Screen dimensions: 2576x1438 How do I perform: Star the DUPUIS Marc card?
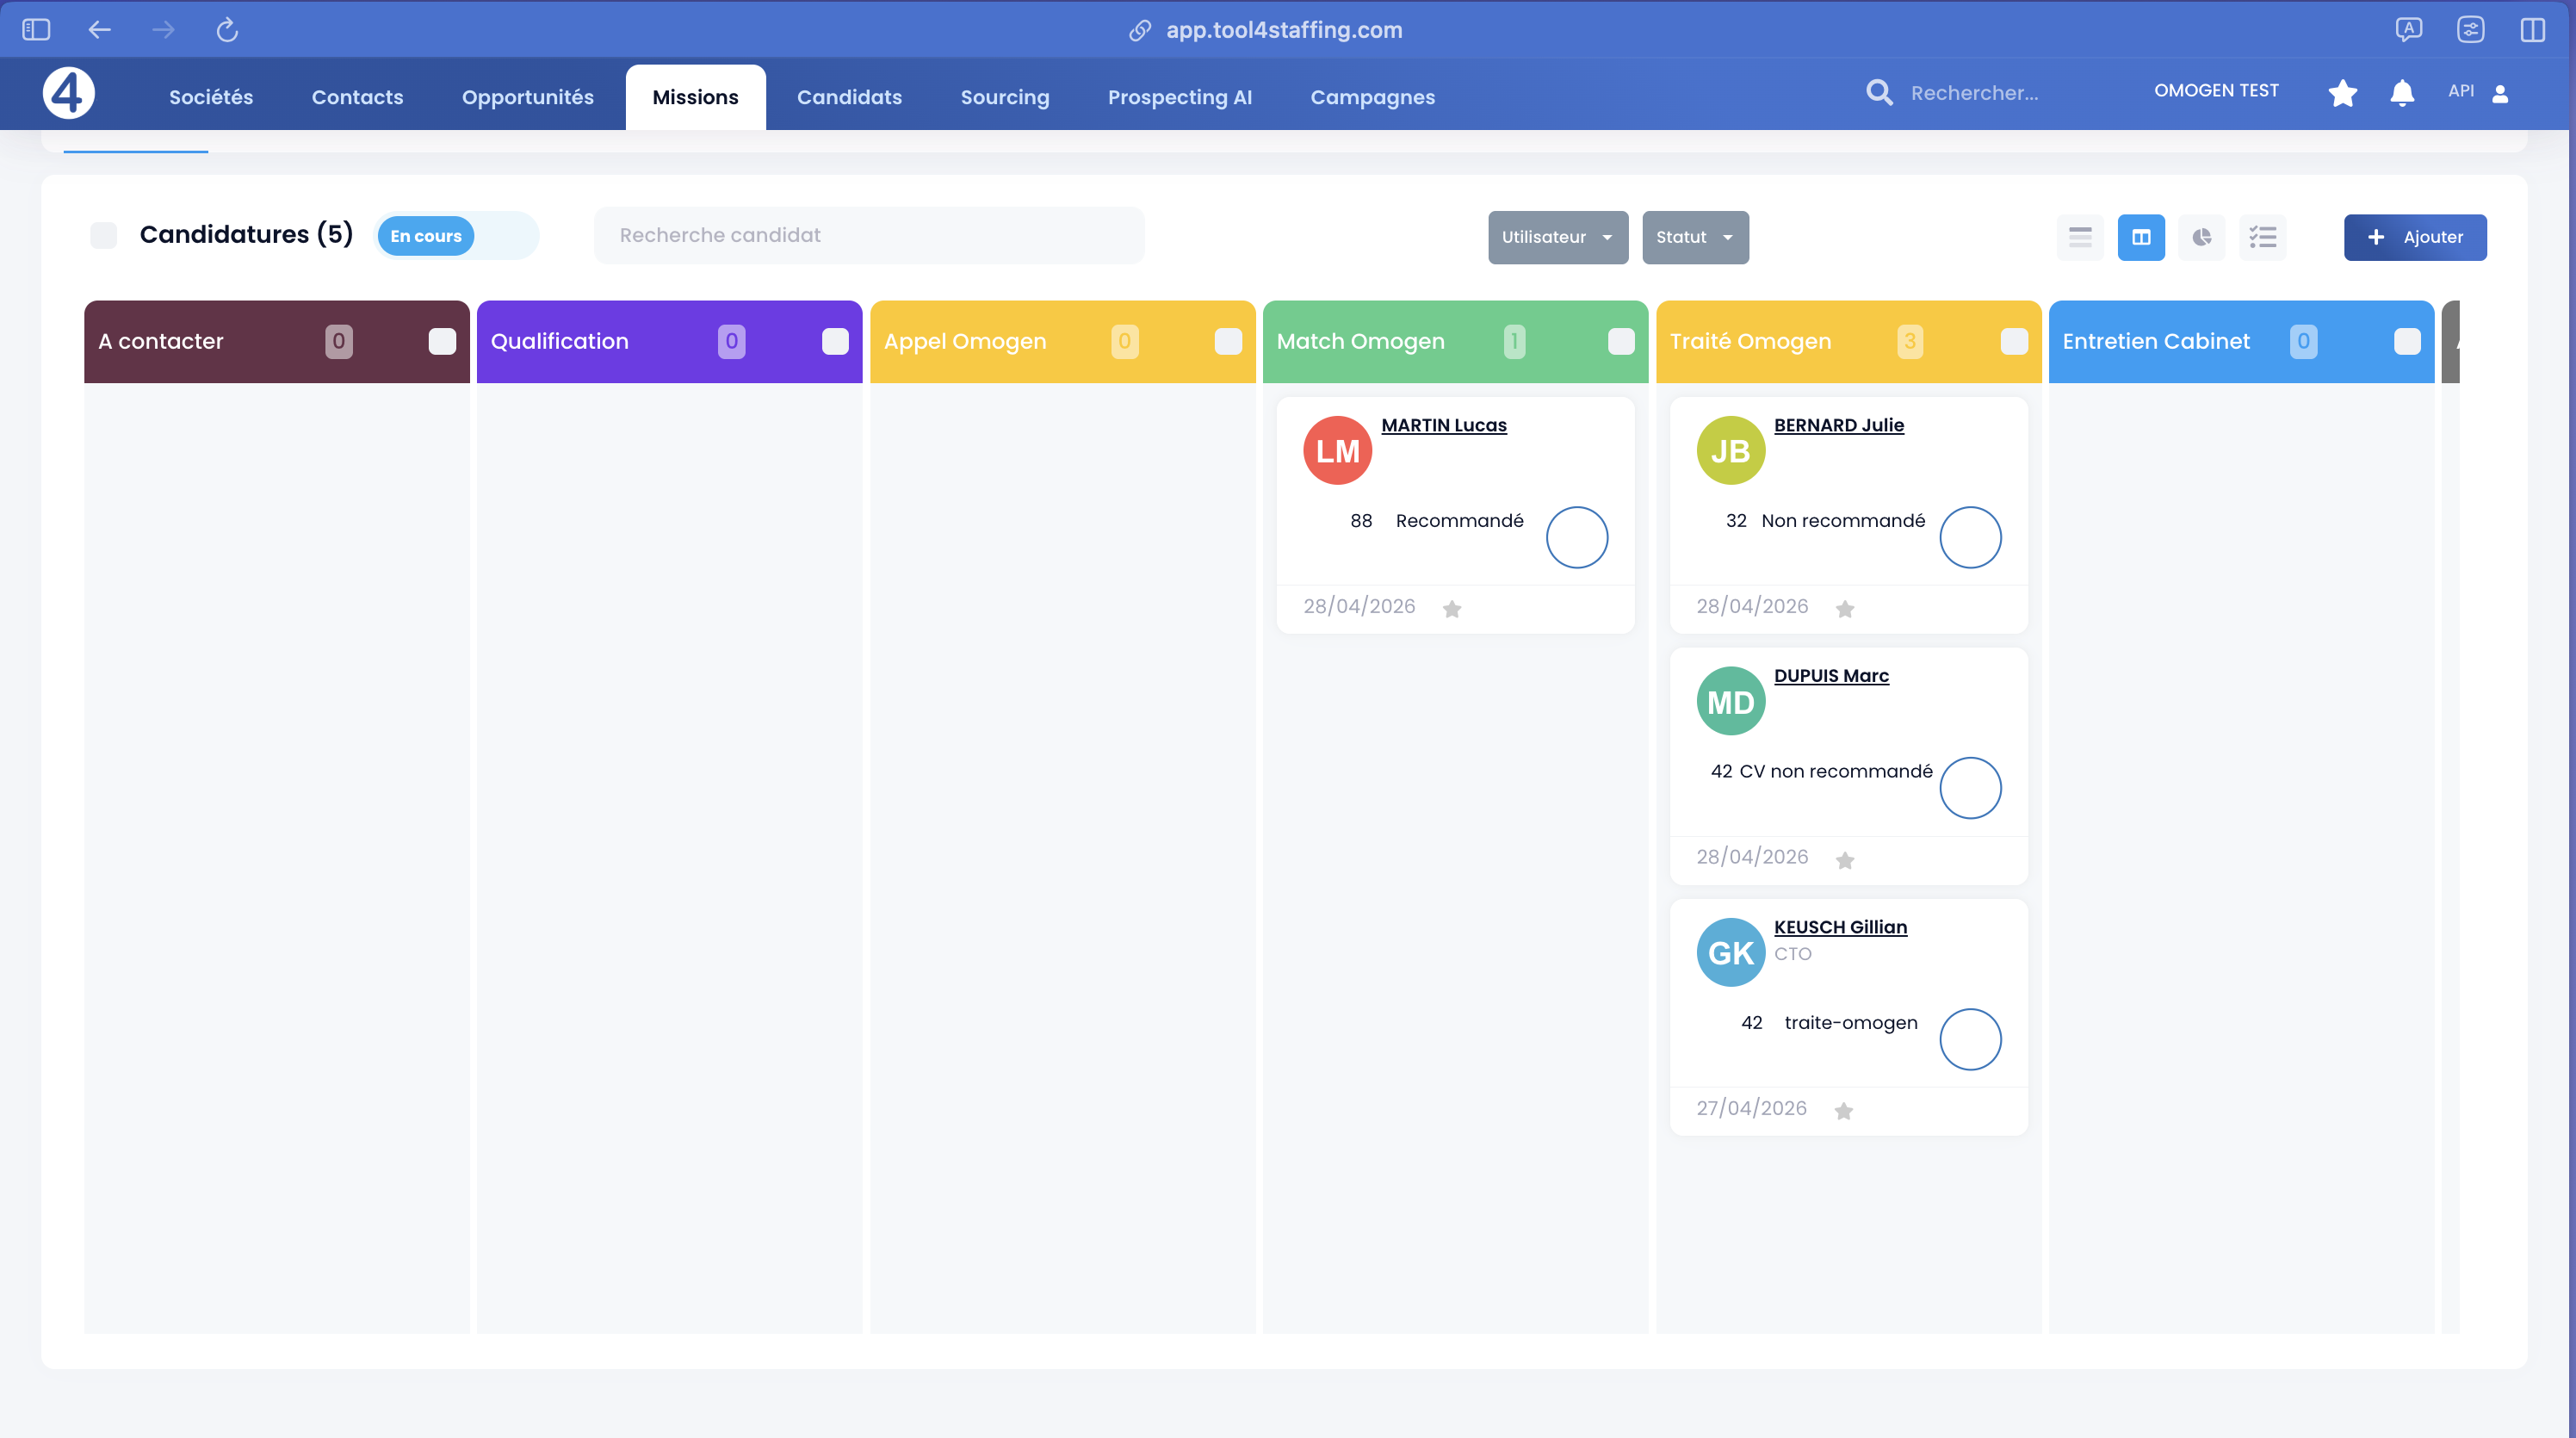(x=1845, y=859)
